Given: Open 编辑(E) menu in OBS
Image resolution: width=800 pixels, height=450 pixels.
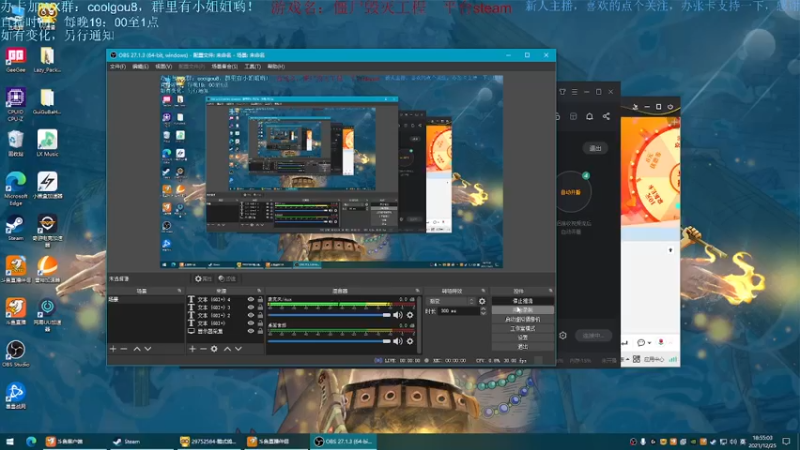Looking at the screenshot, I should click(x=140, y=66).
